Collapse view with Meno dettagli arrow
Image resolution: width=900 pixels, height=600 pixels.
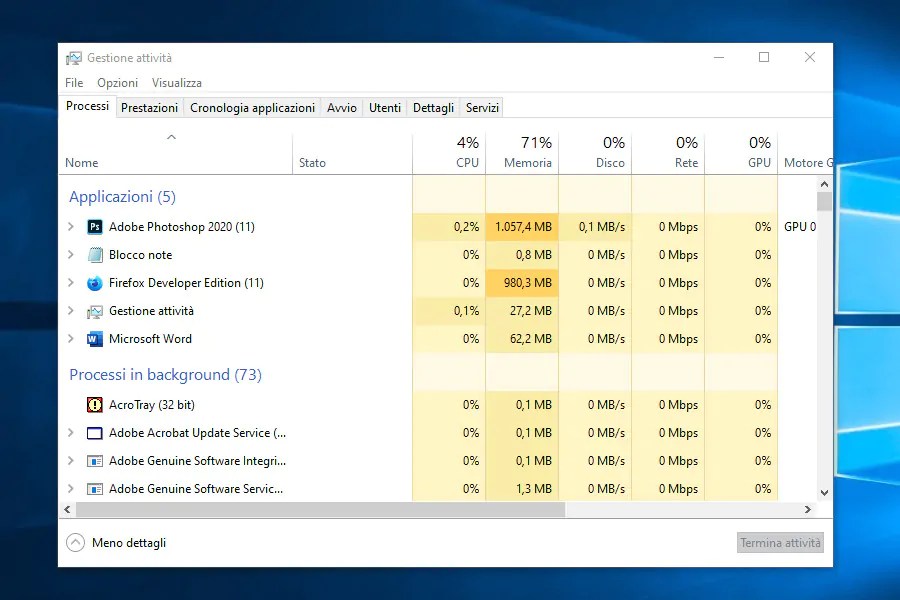[x=75, y=543]
